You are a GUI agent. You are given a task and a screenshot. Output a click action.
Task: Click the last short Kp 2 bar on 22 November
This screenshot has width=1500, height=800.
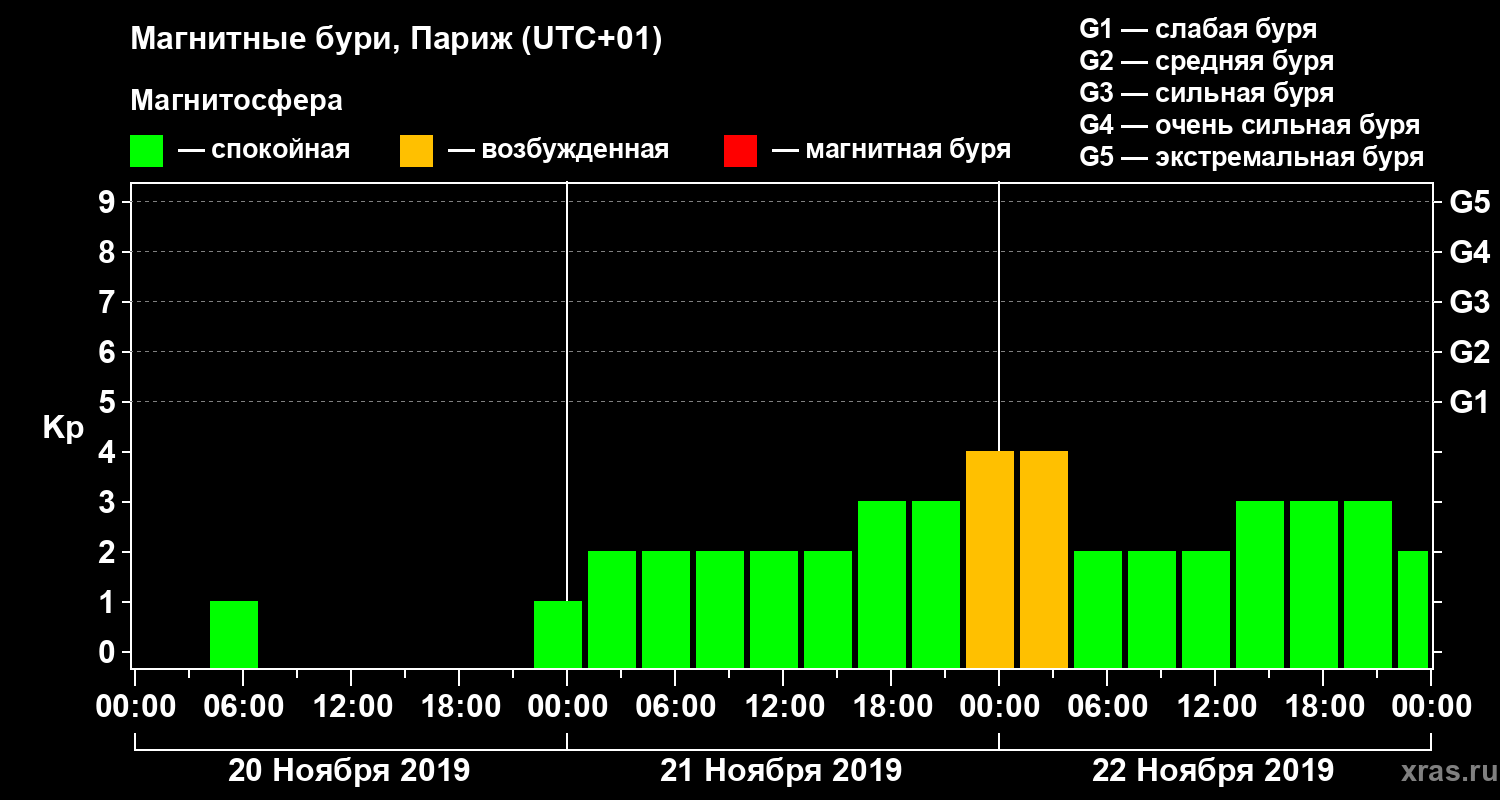tap(1413, 610)
